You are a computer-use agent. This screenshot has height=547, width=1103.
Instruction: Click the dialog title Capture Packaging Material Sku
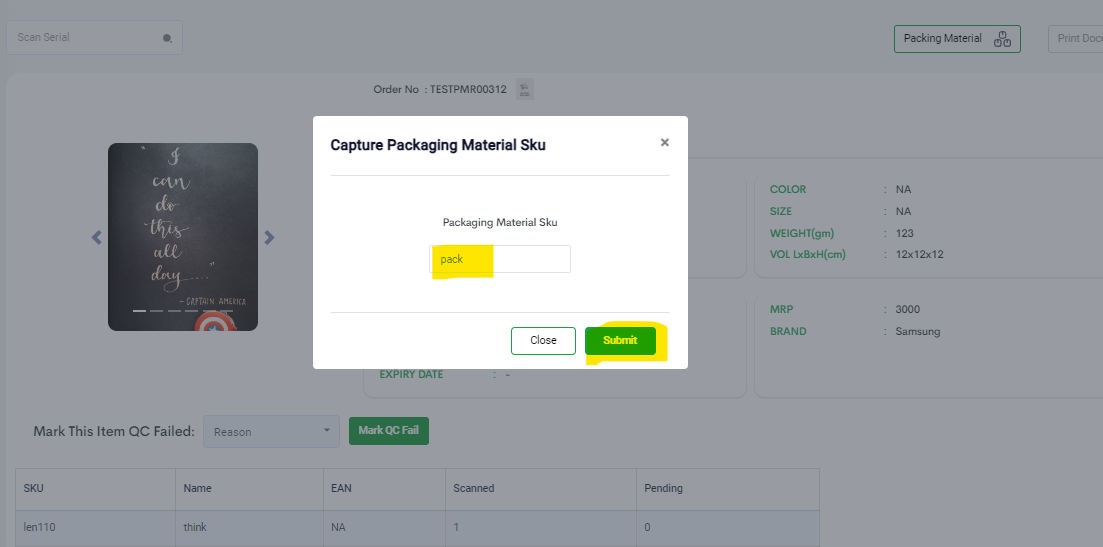438,146
